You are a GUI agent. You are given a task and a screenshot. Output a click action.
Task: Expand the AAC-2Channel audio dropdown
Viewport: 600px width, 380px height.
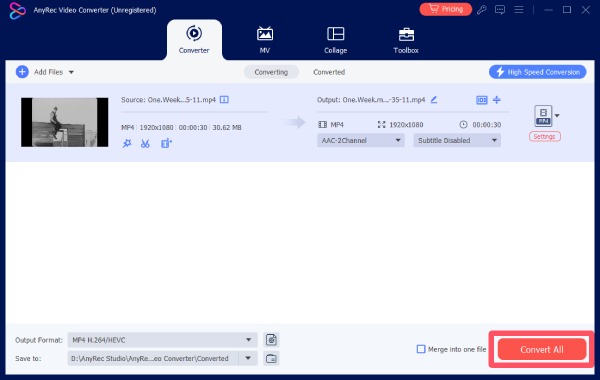(x=360, y=140)
